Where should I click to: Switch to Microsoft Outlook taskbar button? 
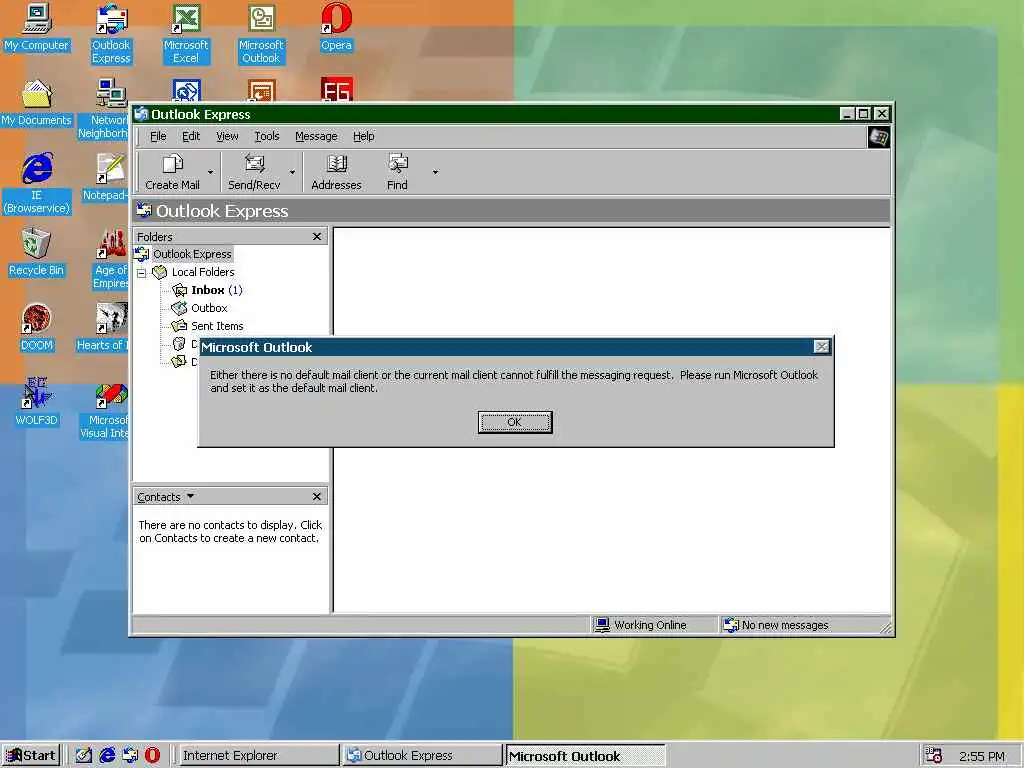tap(586, 756)
